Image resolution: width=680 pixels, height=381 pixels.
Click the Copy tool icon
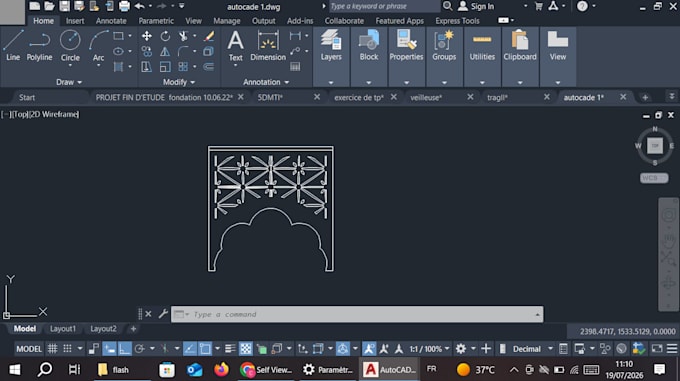147,52
